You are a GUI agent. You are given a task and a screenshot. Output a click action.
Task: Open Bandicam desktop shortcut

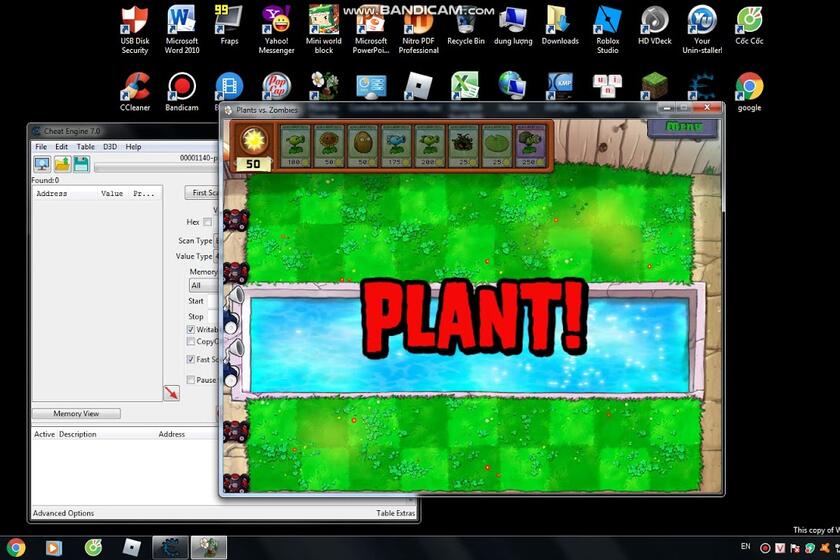(x=182, y=92)
